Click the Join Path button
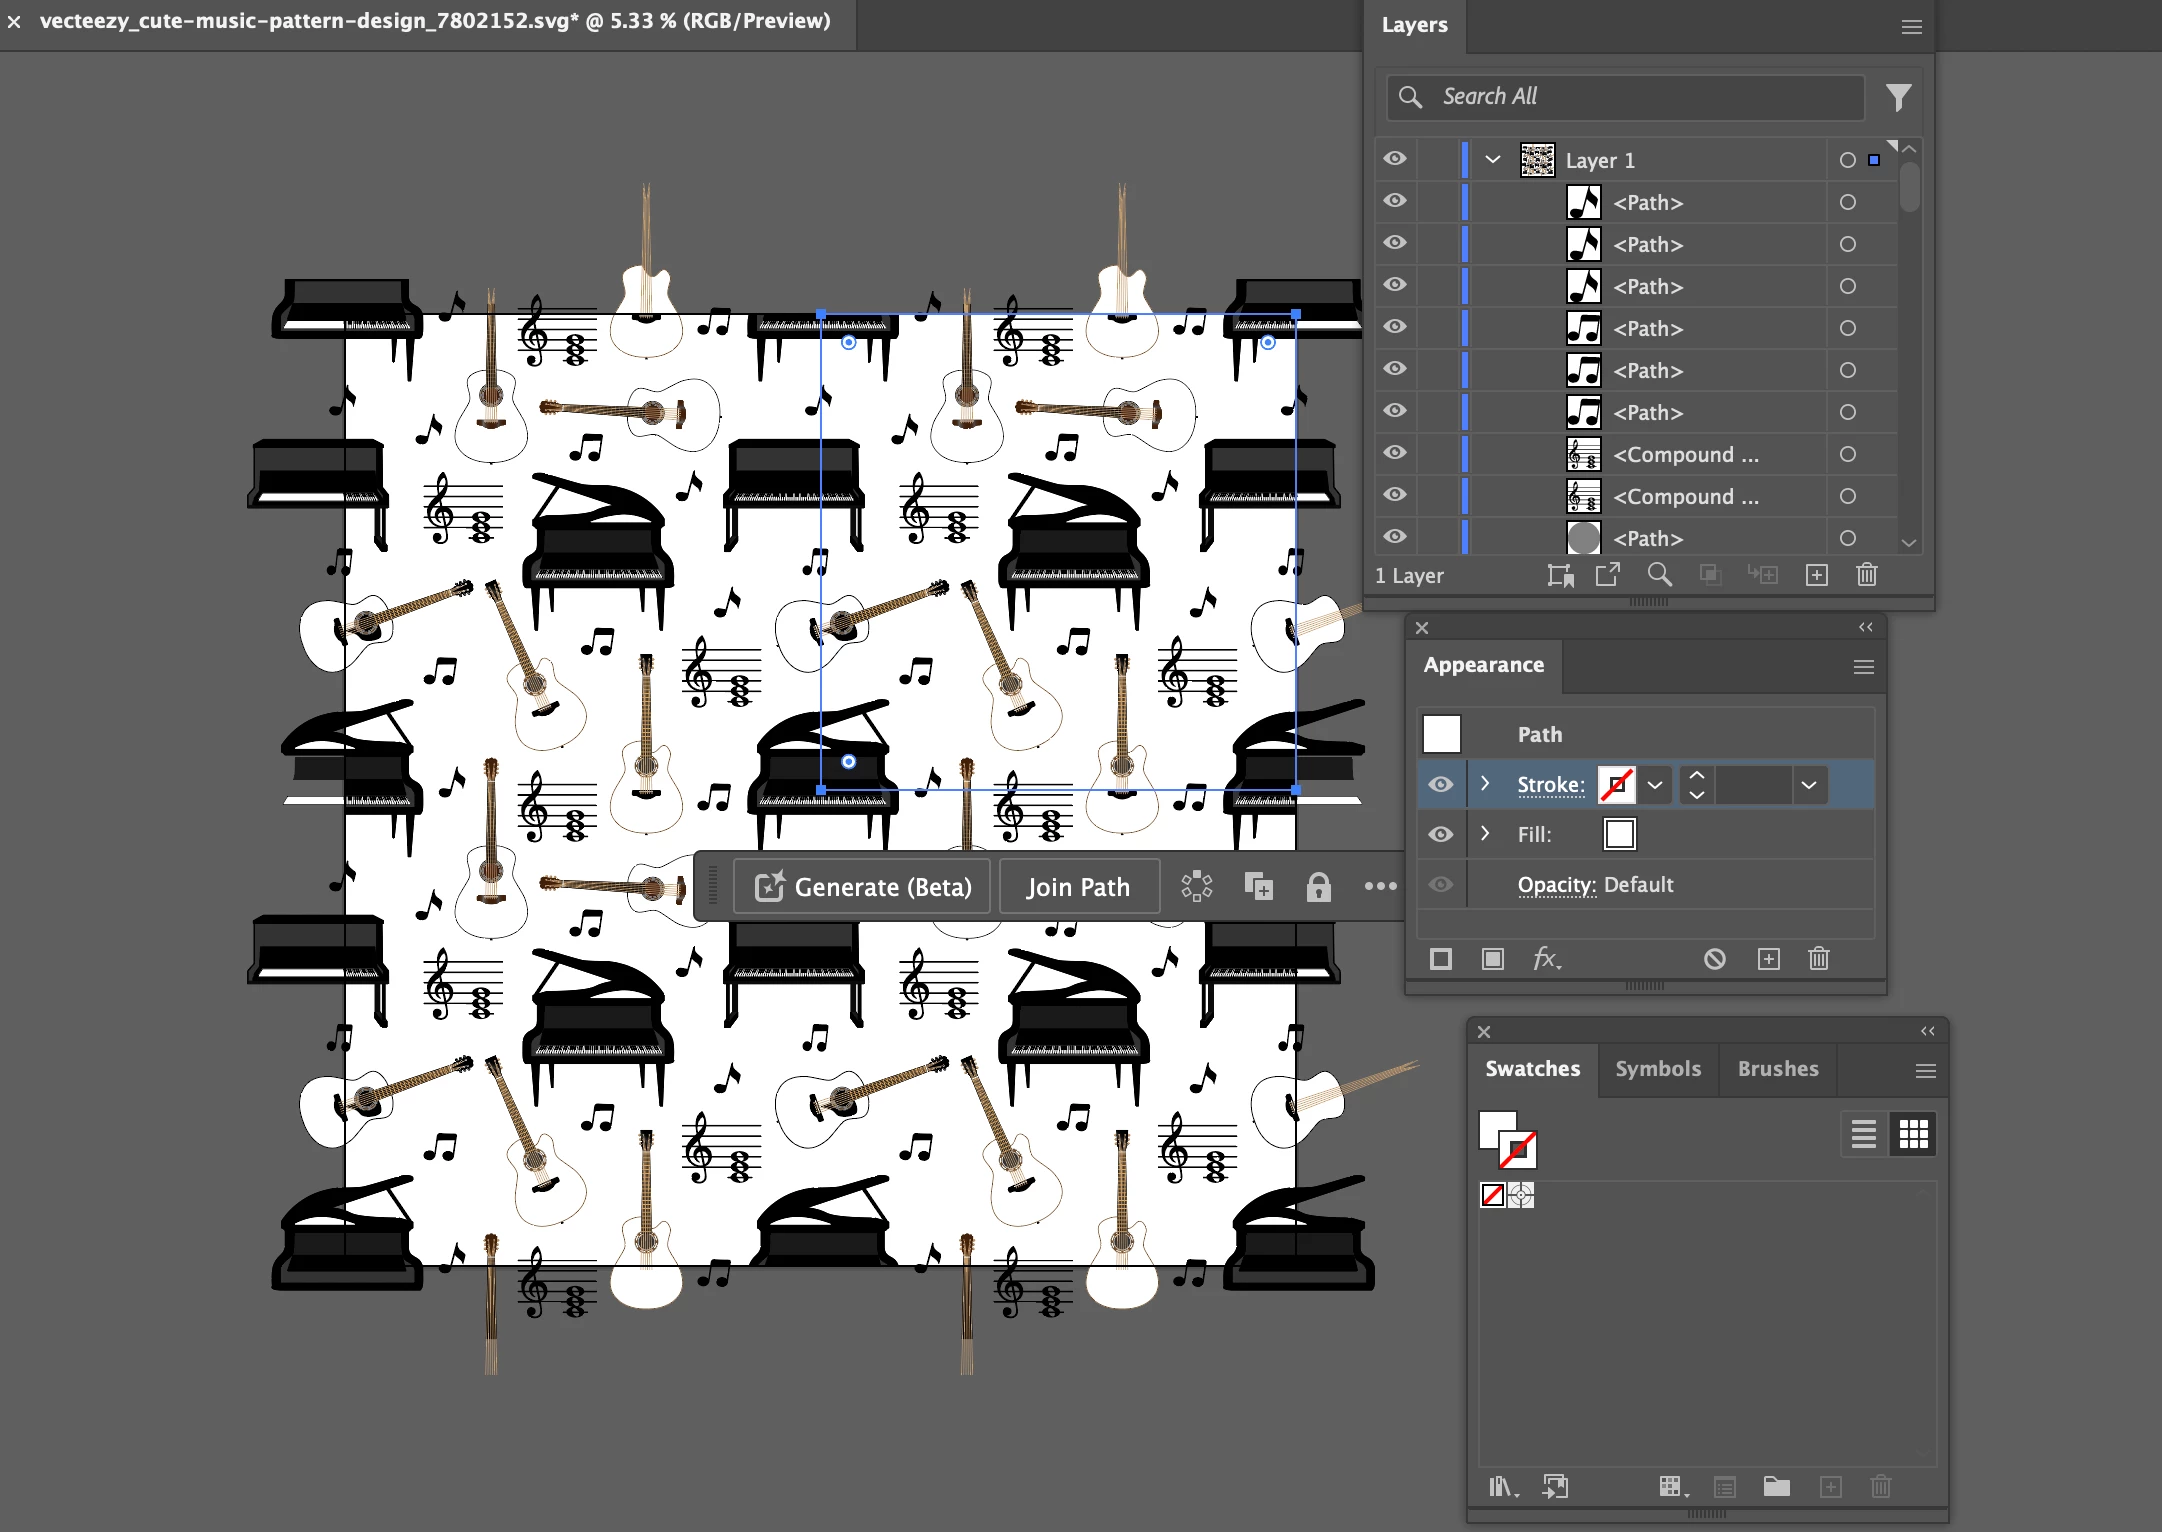 click(x=1078, y=887)
